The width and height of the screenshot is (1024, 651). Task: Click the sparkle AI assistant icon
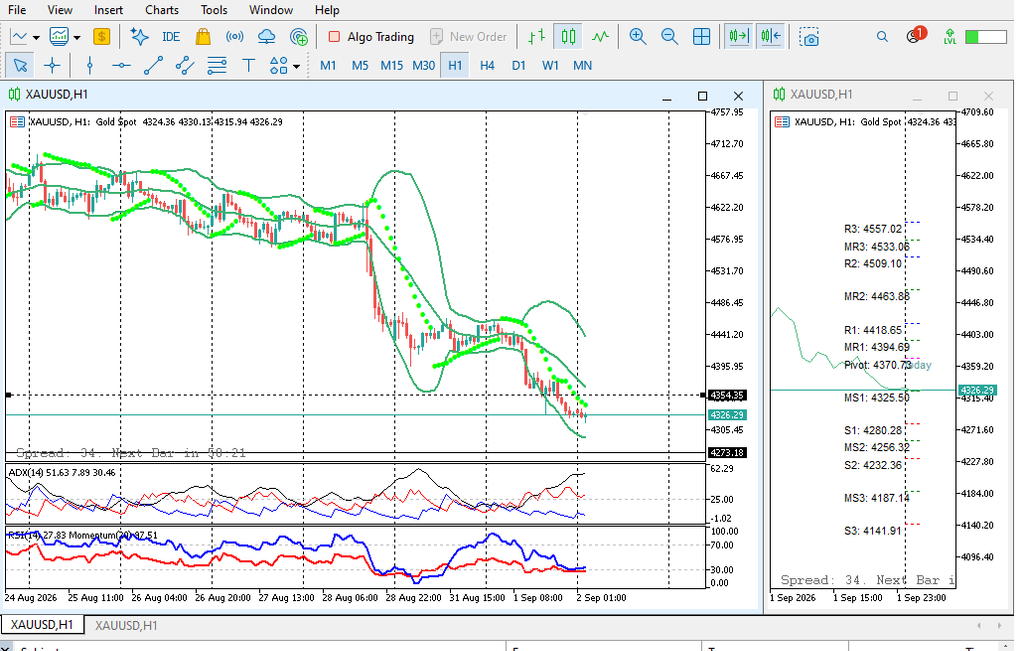coord(139,37)
